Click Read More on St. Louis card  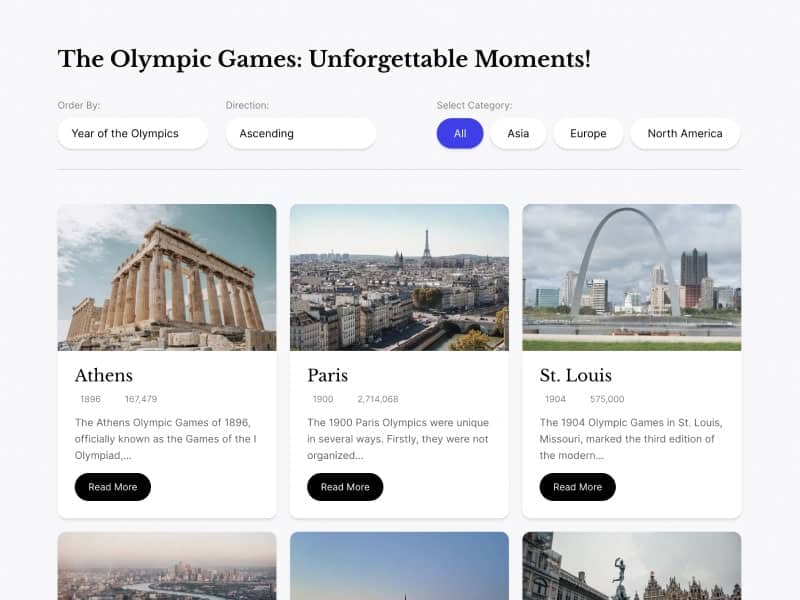point(578,487)
